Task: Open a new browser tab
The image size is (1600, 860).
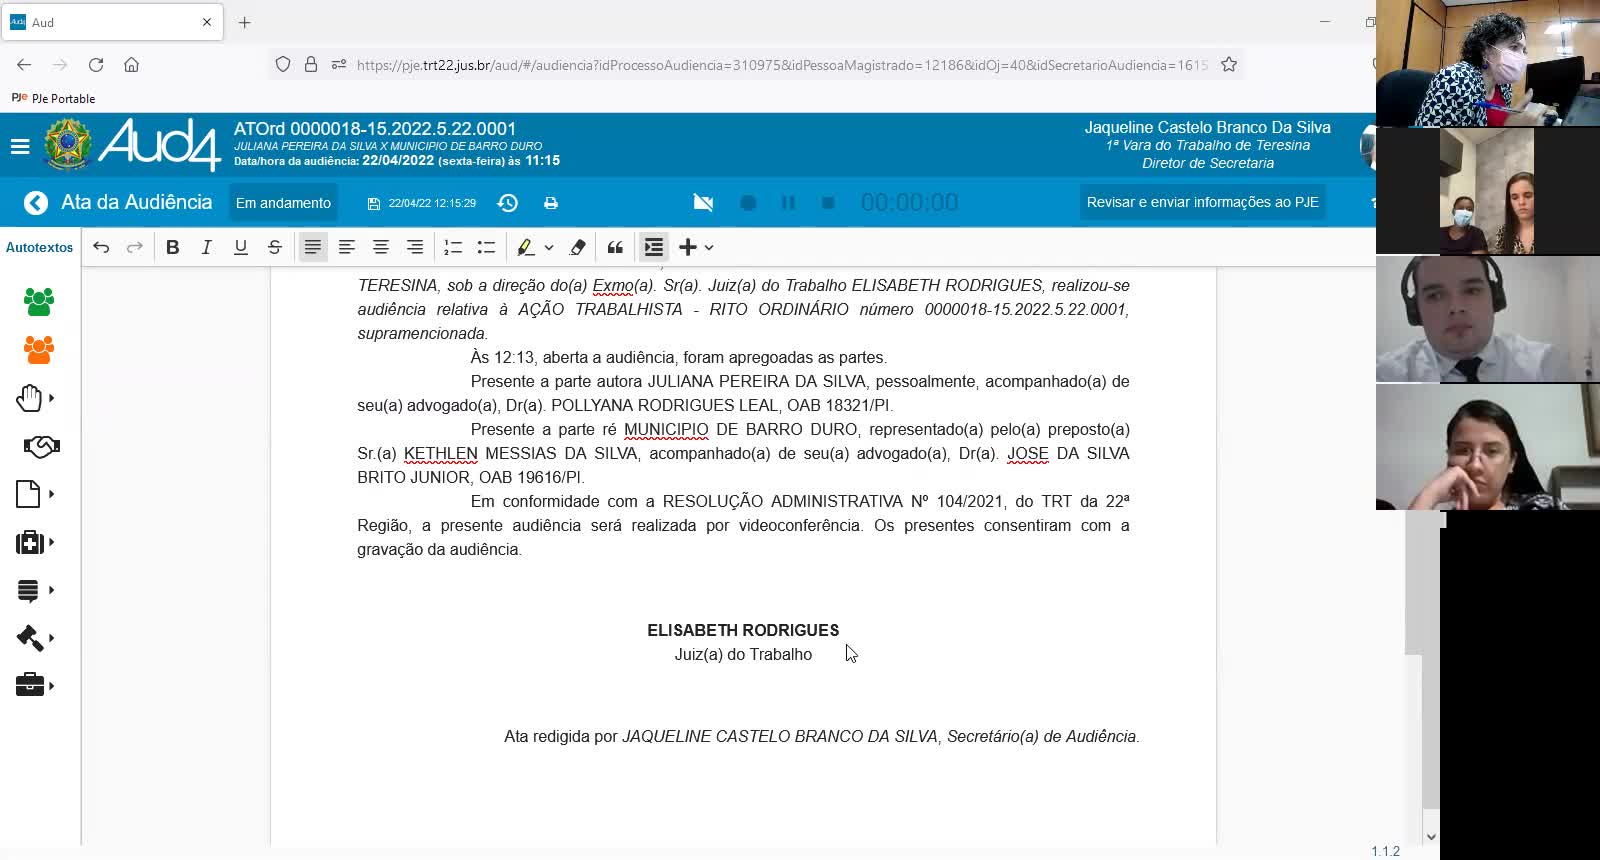Action: (245, 22)
